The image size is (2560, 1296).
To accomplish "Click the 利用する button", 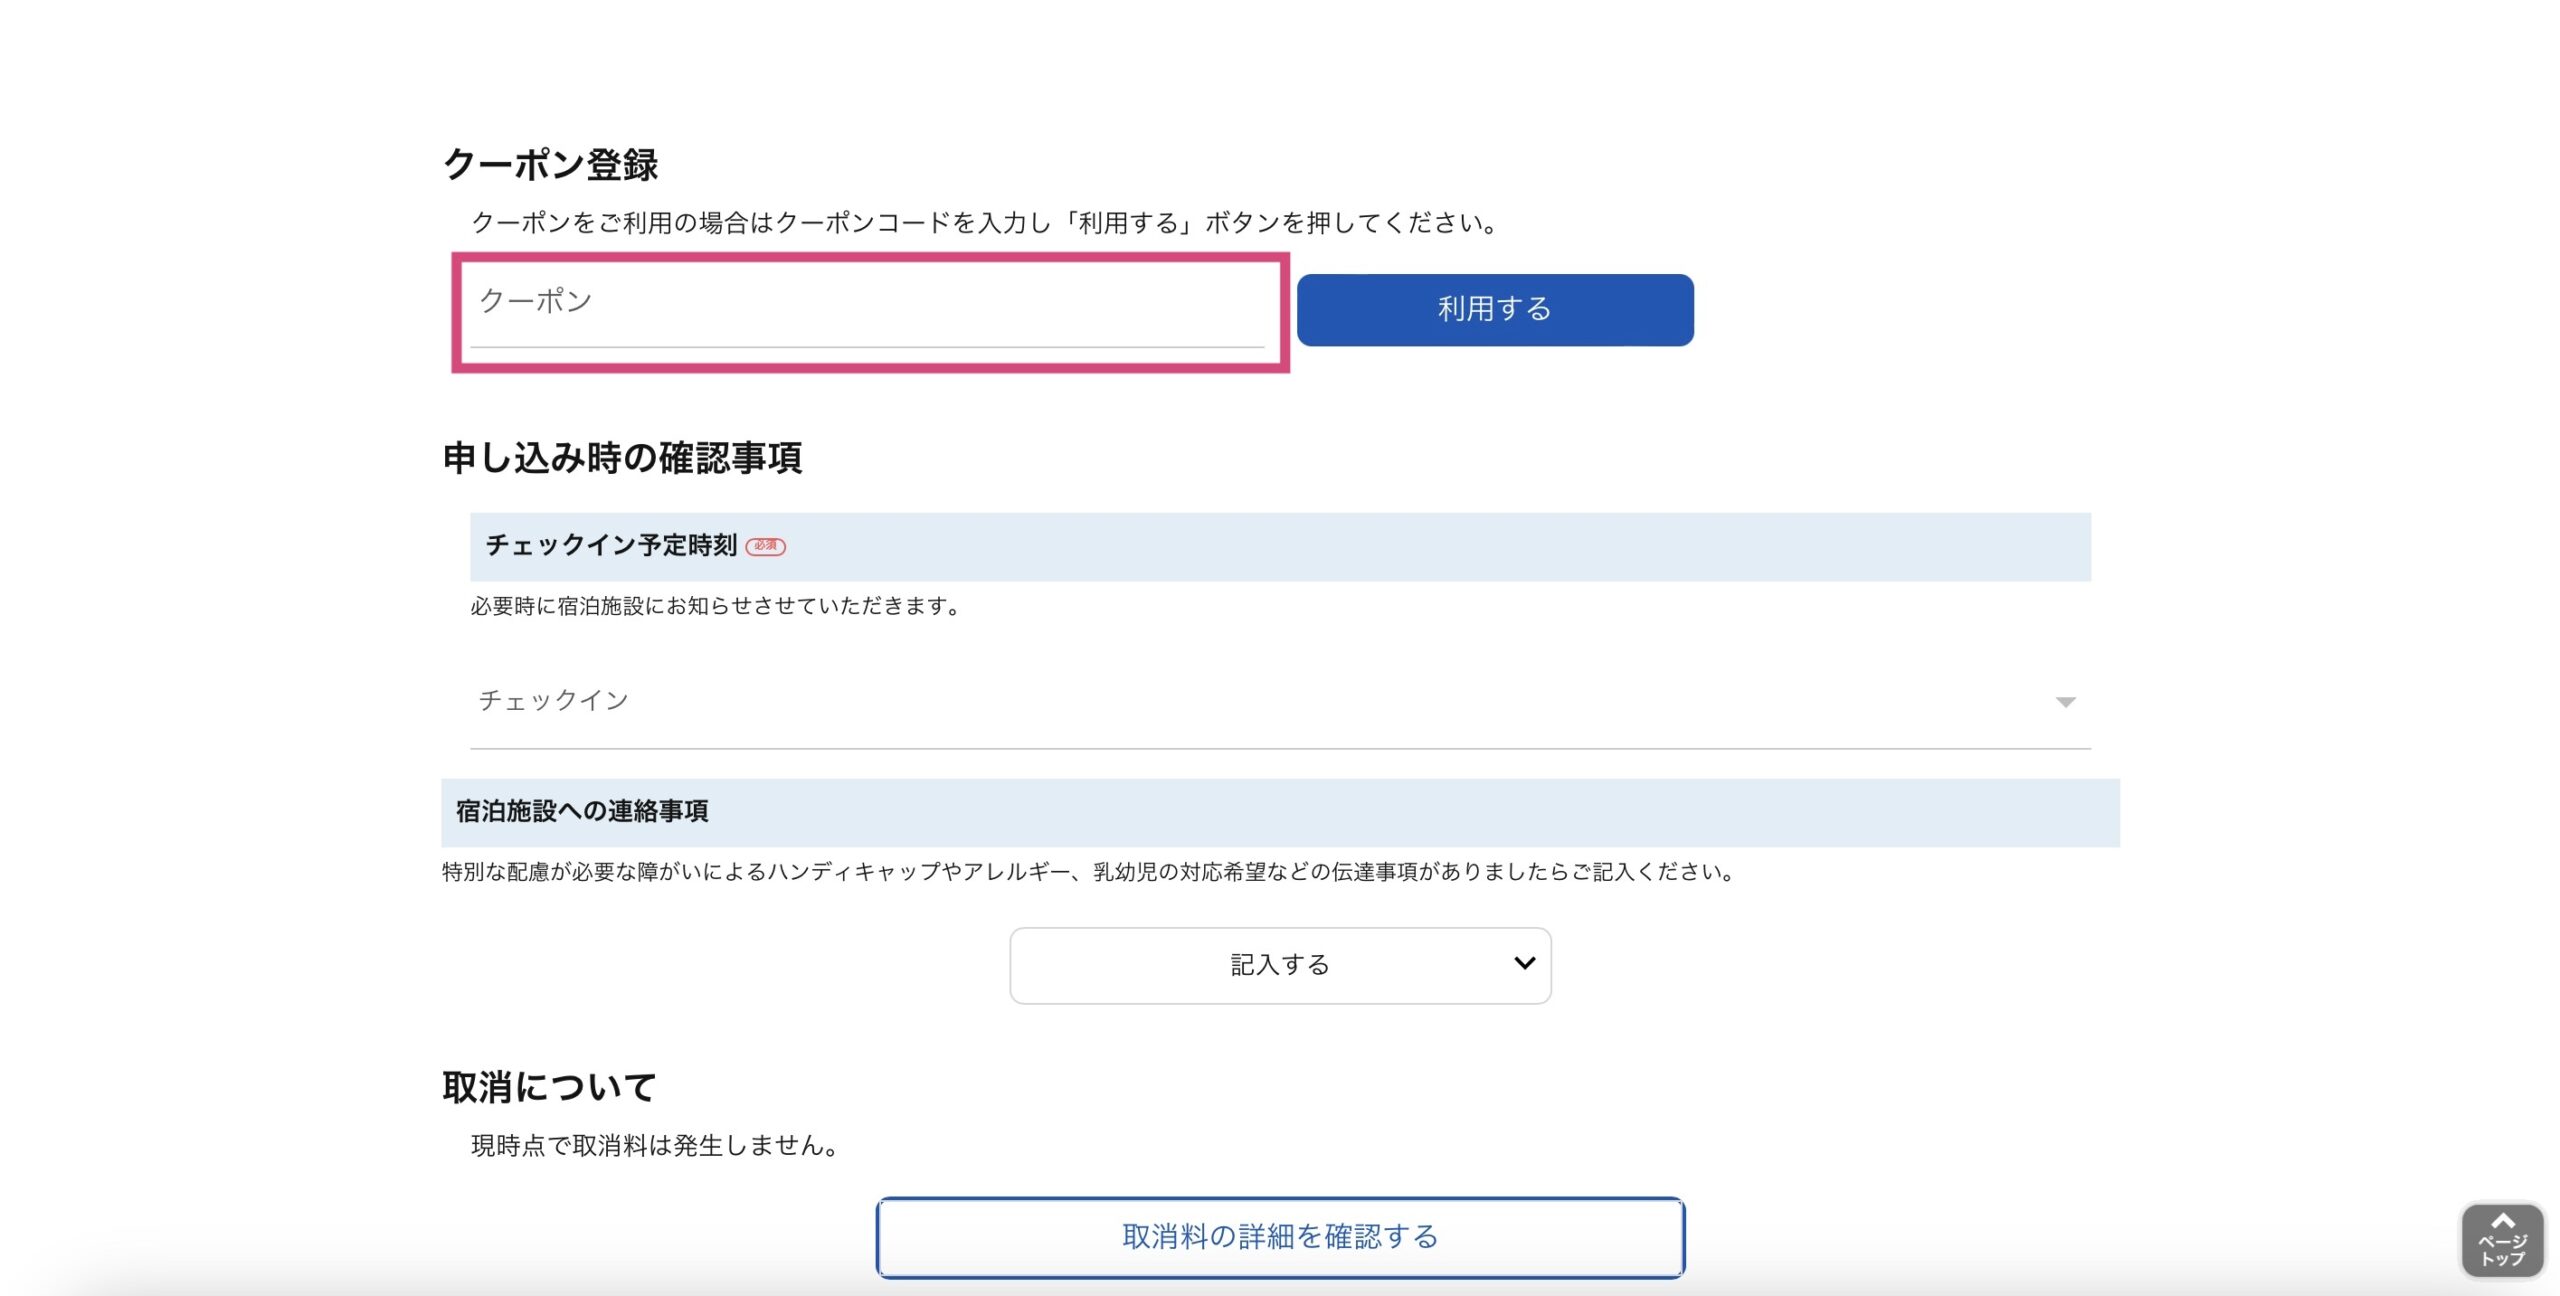I will [1495, 310].
